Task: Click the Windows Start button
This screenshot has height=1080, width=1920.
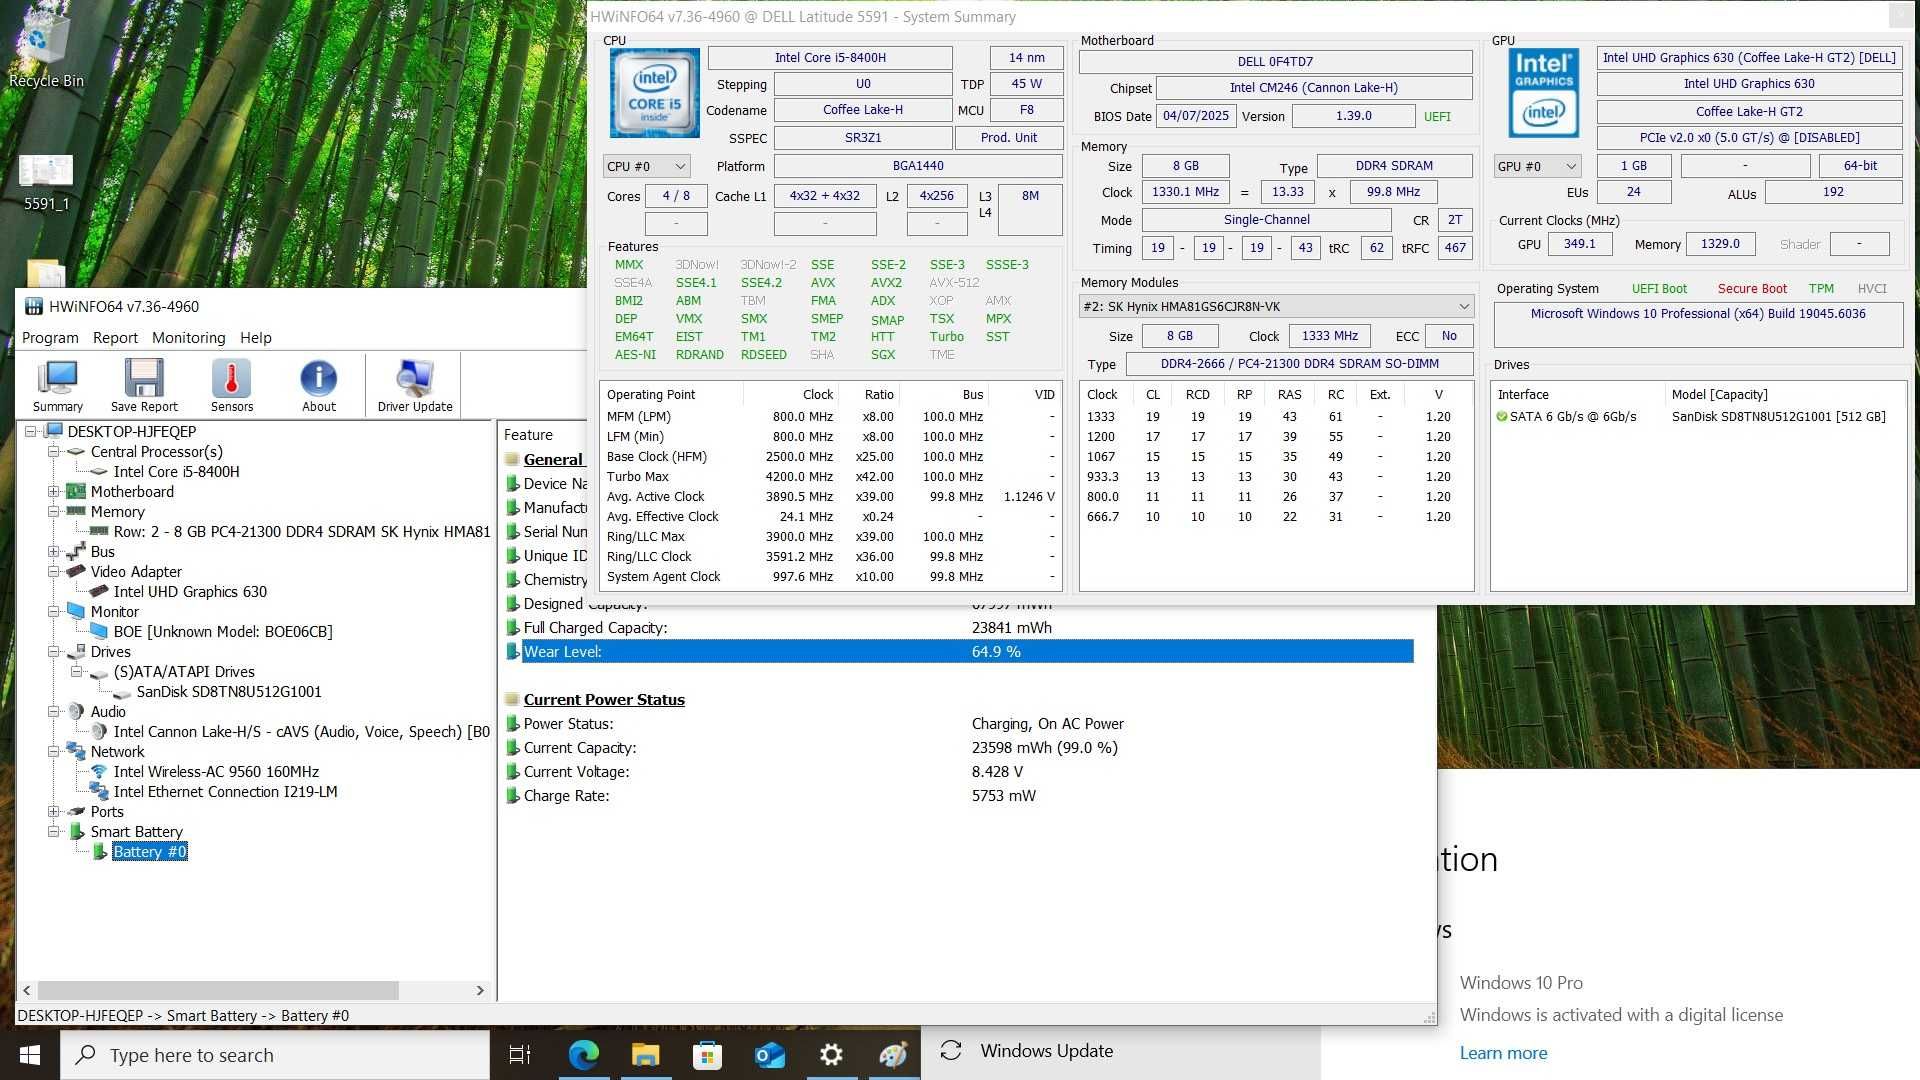Action: (29, 1055)
